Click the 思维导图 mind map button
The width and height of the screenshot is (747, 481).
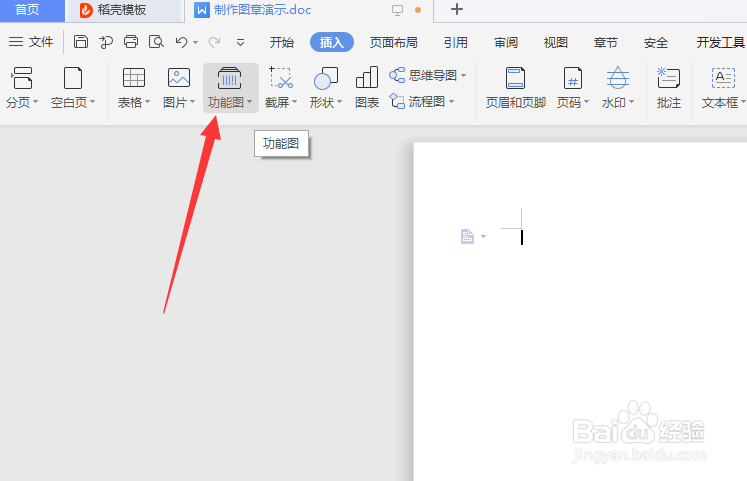click(427, 75)
